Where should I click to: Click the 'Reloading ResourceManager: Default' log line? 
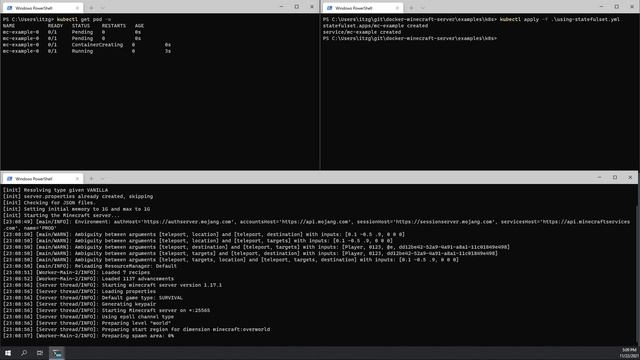(x=90, y=266)
